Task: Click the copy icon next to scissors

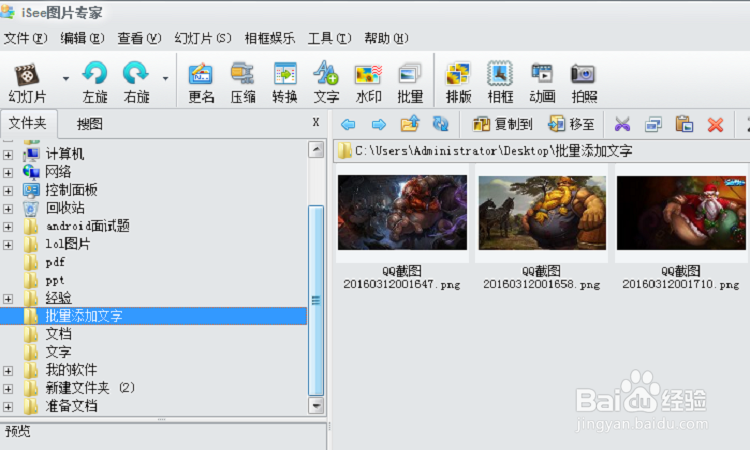Action: pyautogui.click(x=653, y=125)
